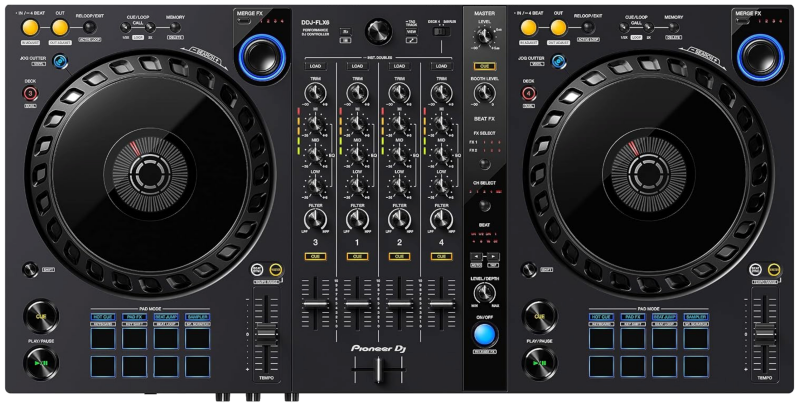Click the Beat FX beat right arrow

(492, 256)
